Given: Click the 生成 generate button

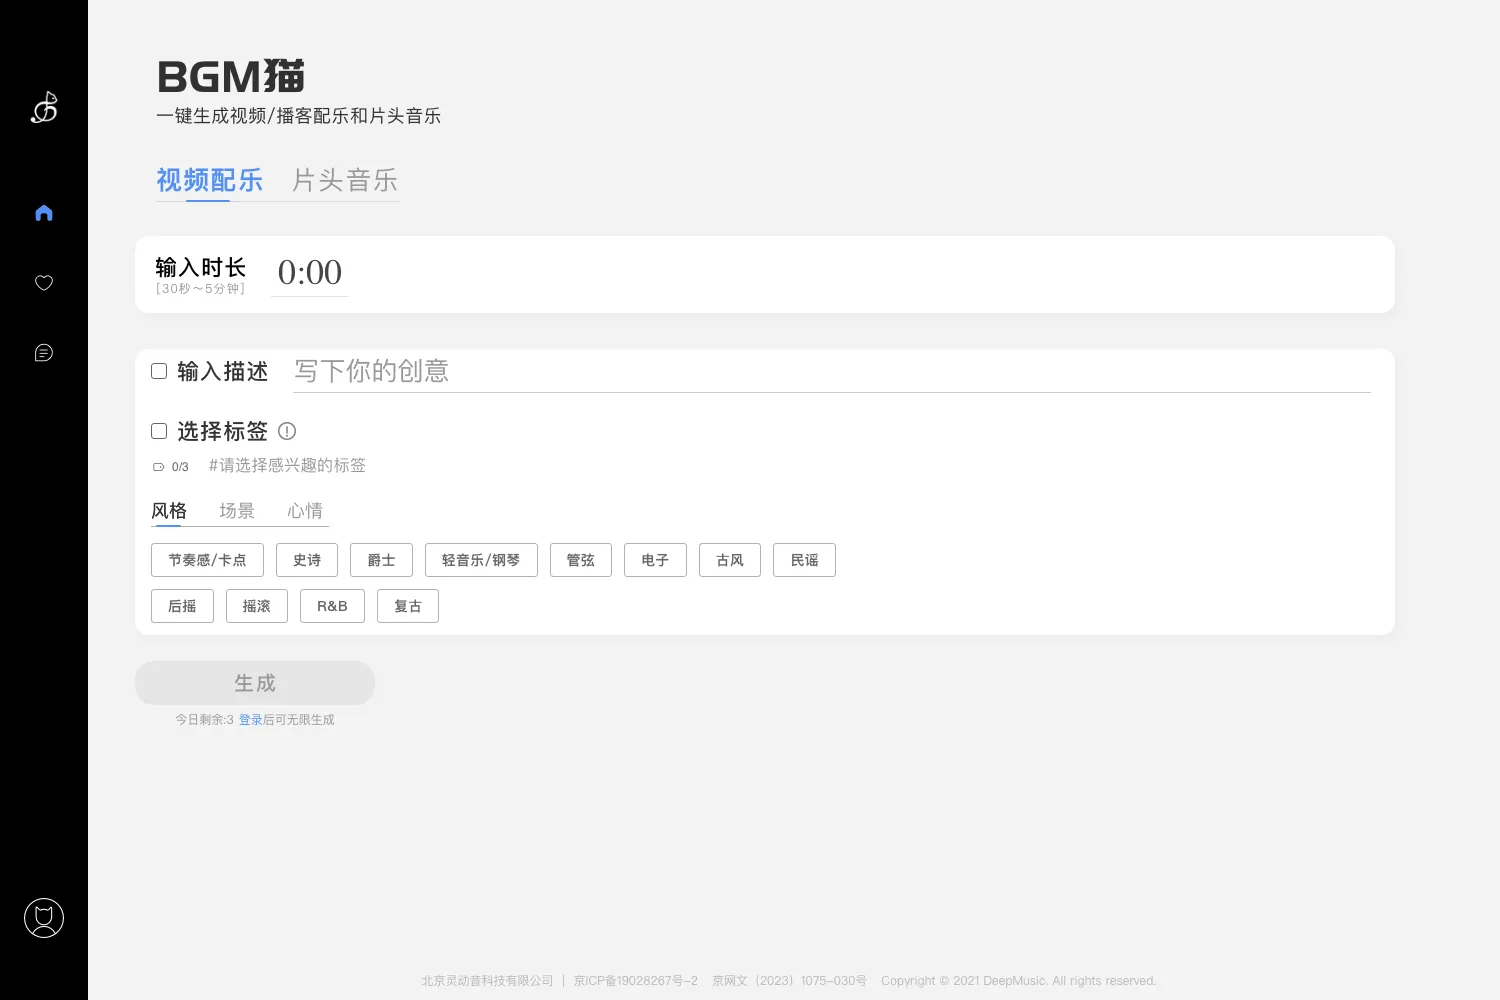Looking at the screenshot, I should point(255,683).
